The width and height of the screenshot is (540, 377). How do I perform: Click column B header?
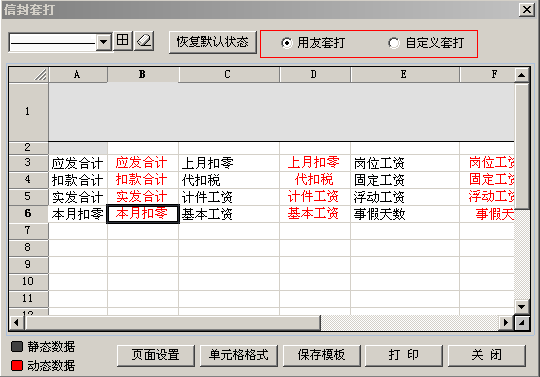pyautogui.click(x=143, y=74)
